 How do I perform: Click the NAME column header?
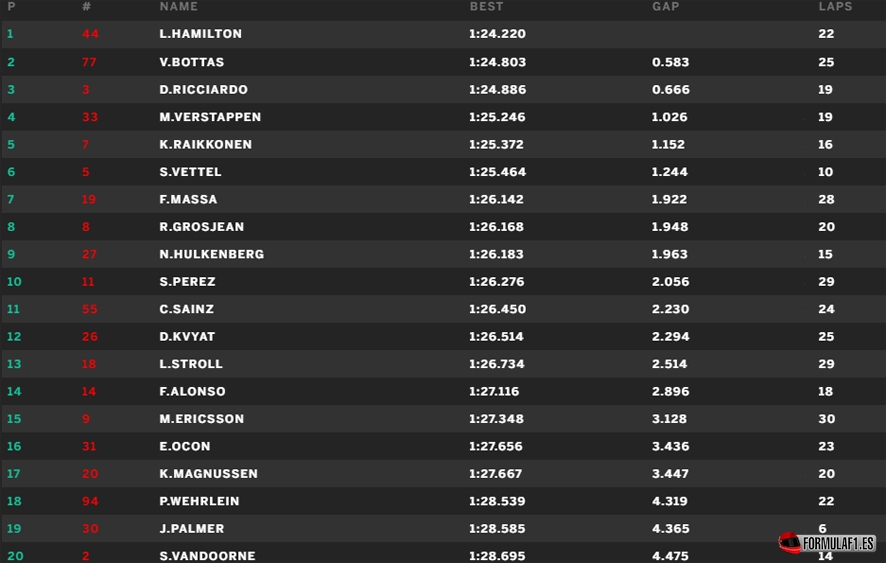pyautogui.click(x=179, y=7)
